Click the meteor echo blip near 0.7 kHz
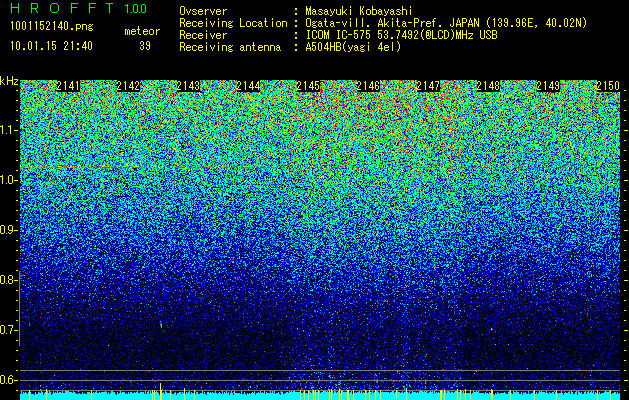Screen dimensions: 629x400 161,325
